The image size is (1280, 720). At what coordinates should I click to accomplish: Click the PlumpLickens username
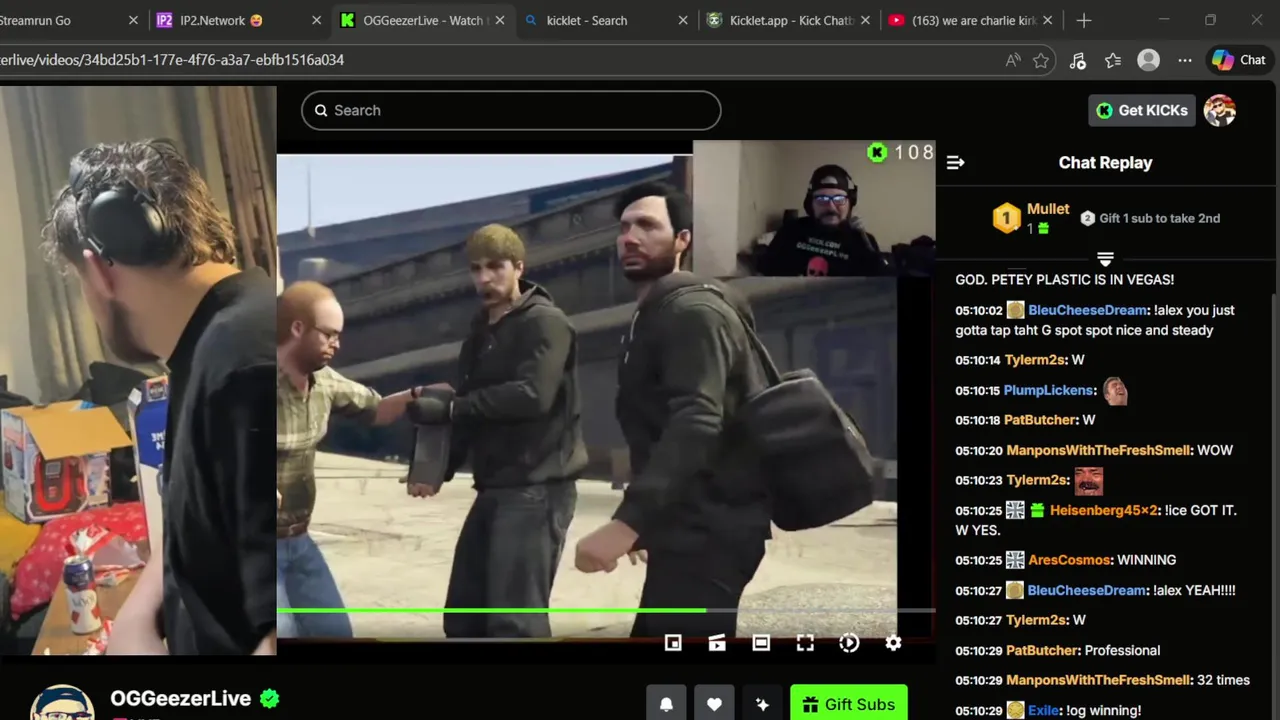coord(1049,390)
